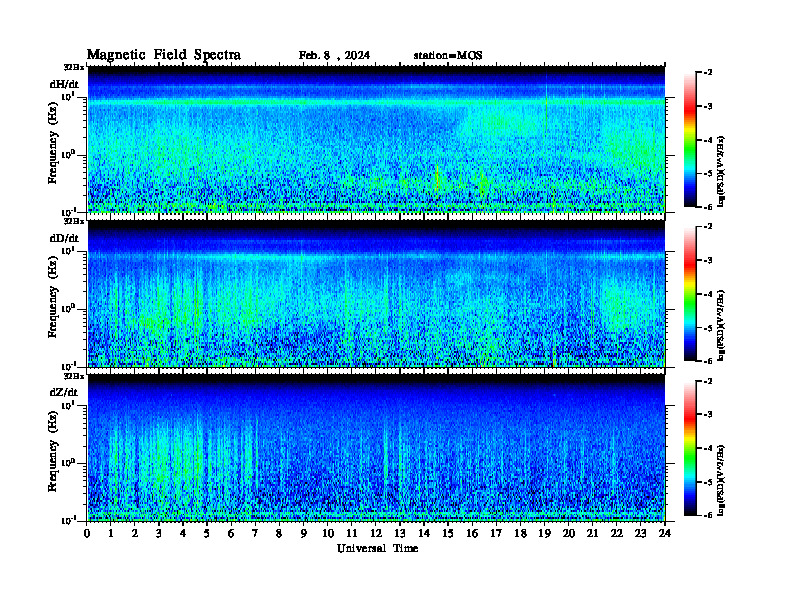Click hour '3' on the Universal Time axis
This screenshot has width=792, height=612.
tap(159, 533)
